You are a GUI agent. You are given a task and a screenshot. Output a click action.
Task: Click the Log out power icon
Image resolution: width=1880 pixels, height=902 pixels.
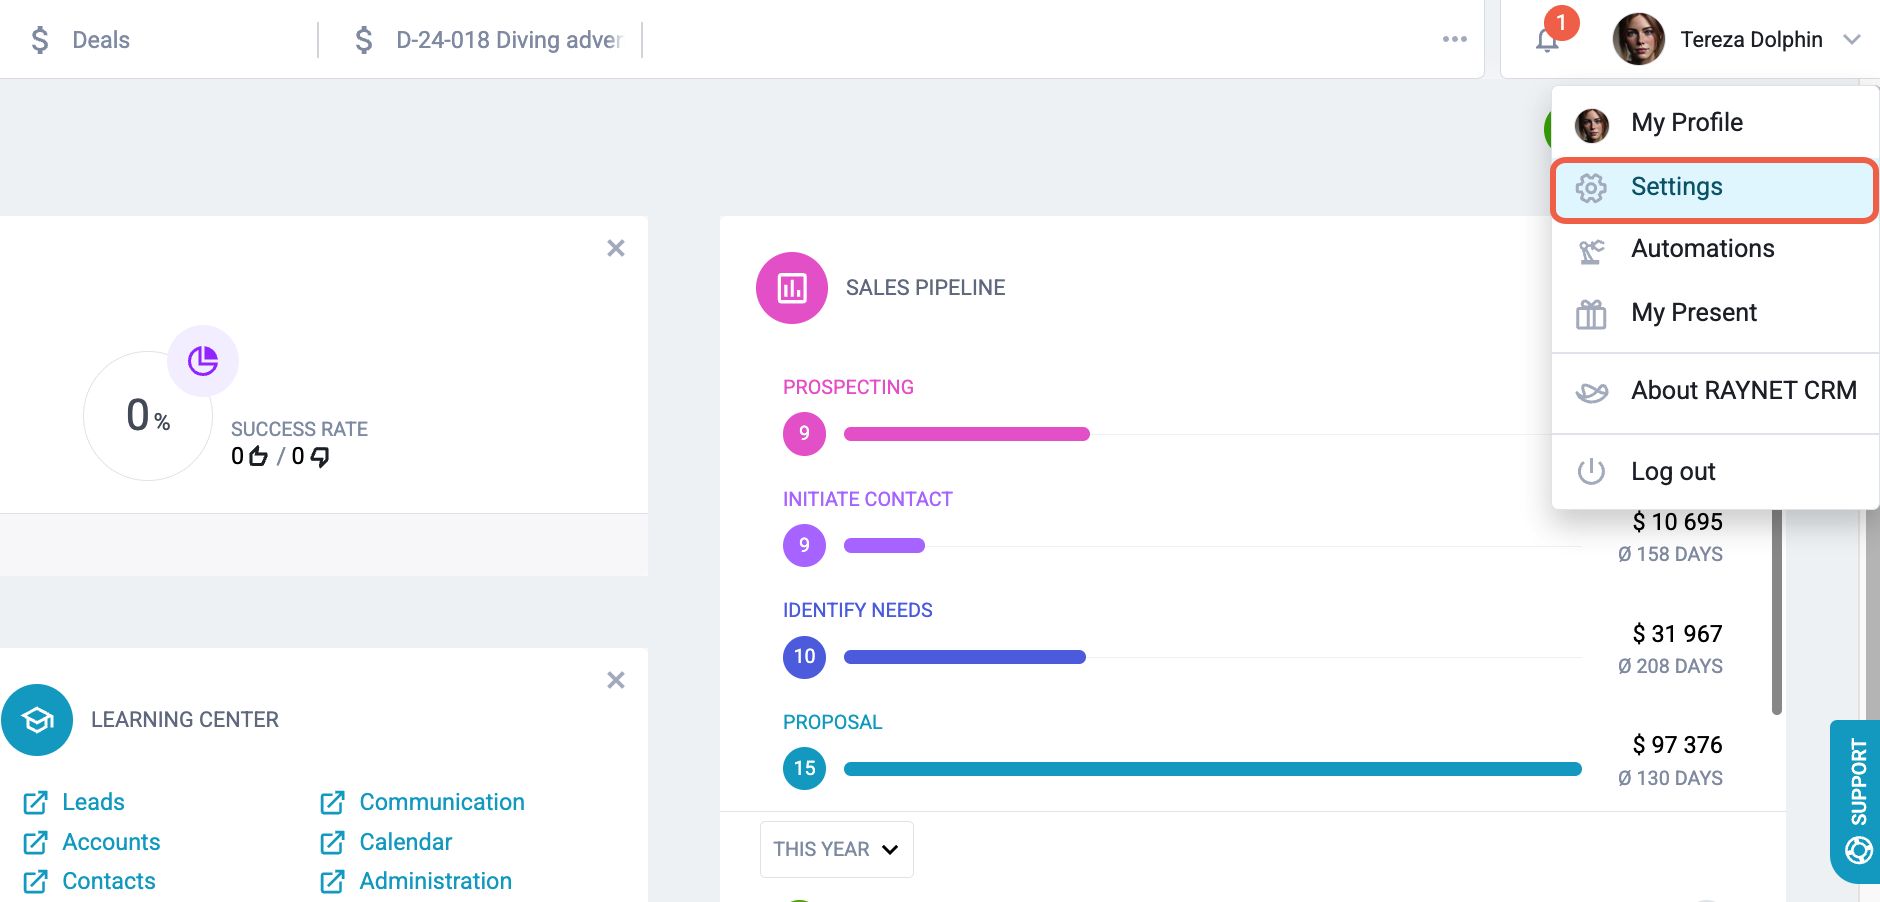point(1591,471)
